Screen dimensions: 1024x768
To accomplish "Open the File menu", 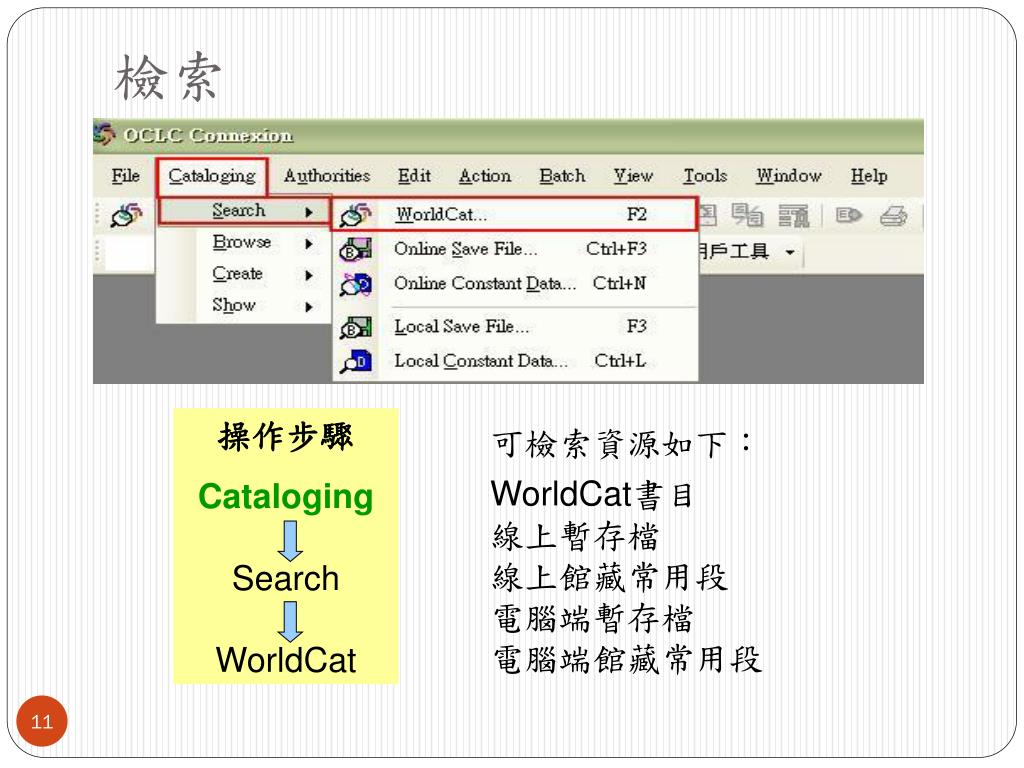I will pos(125,176).
